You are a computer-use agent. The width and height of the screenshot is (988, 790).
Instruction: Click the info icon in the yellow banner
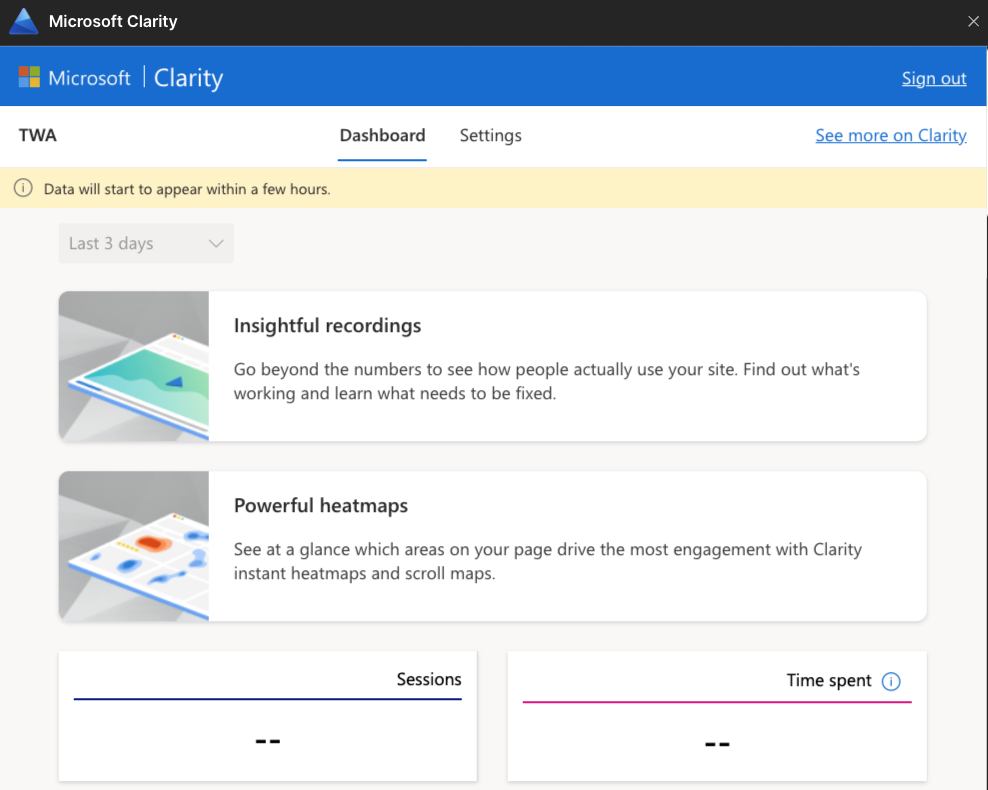pyautogui.click(x=23, y=188)
